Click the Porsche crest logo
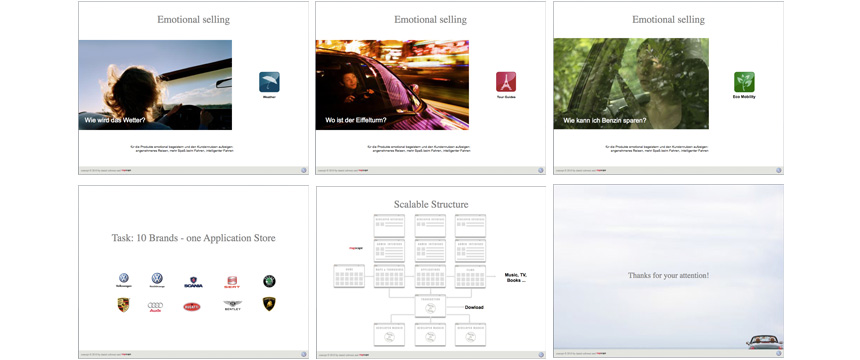 [x=123, y=305]
